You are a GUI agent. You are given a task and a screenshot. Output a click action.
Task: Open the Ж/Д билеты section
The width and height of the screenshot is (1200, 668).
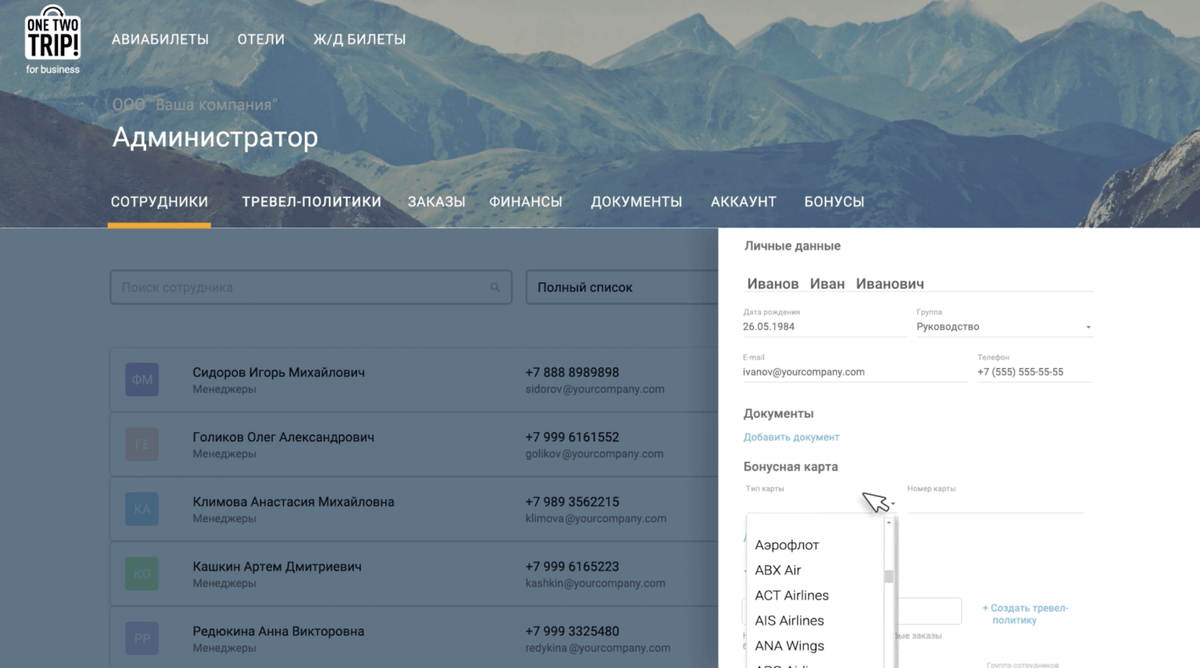pos(359,40)
